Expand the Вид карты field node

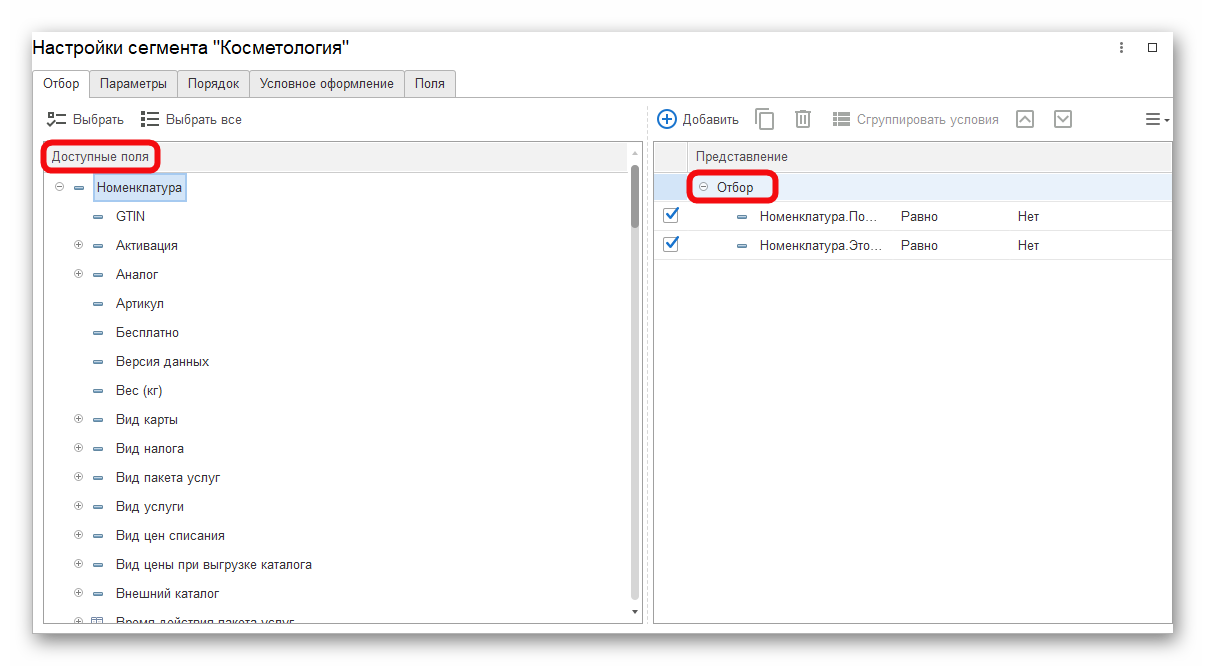tap(78, 419)
